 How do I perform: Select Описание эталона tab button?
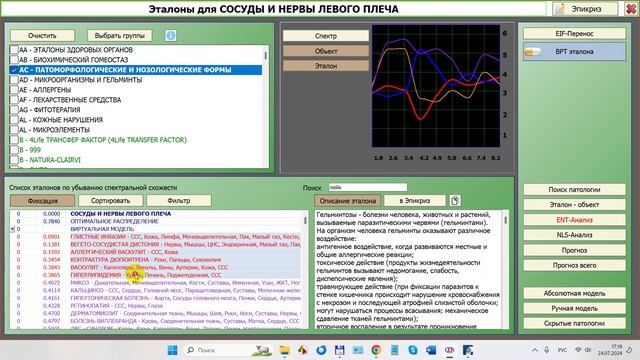(347, 200)
